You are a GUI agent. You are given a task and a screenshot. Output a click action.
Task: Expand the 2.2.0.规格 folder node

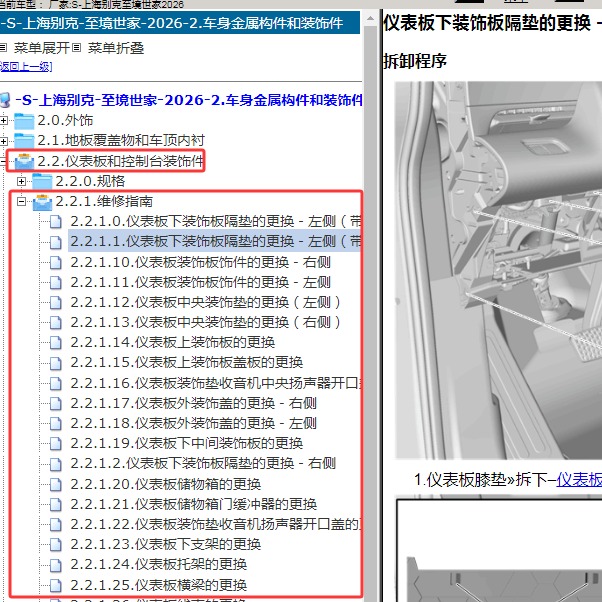22,181
